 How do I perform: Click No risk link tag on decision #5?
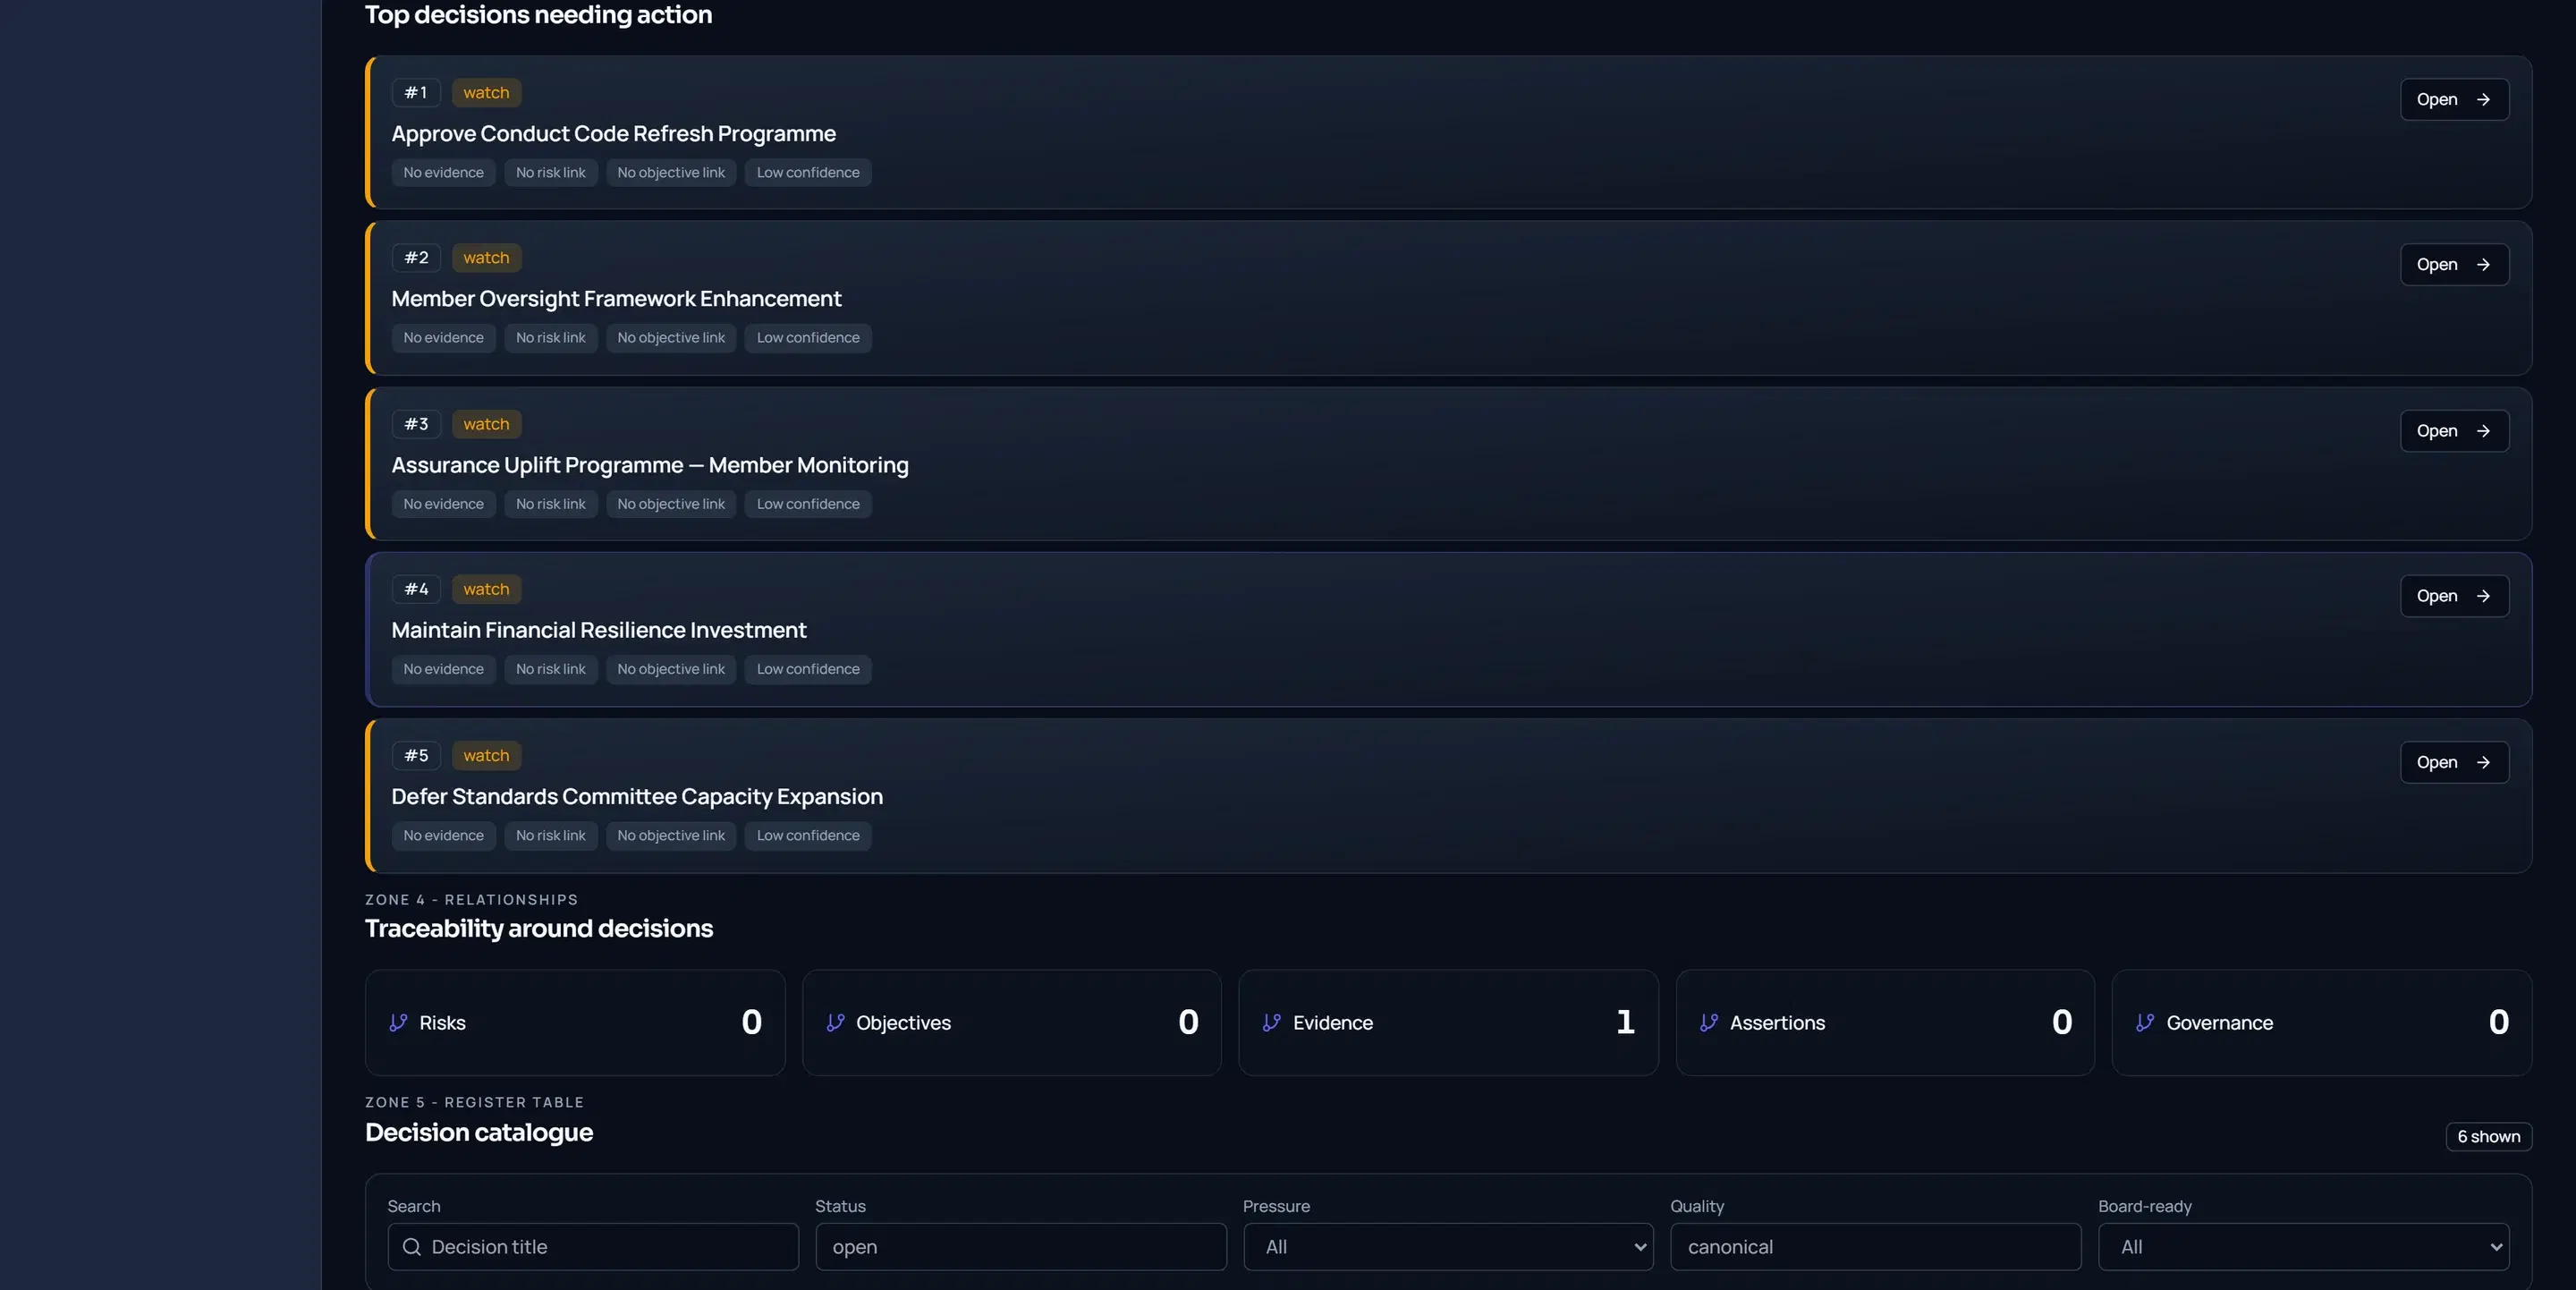(x=551, y=835)
